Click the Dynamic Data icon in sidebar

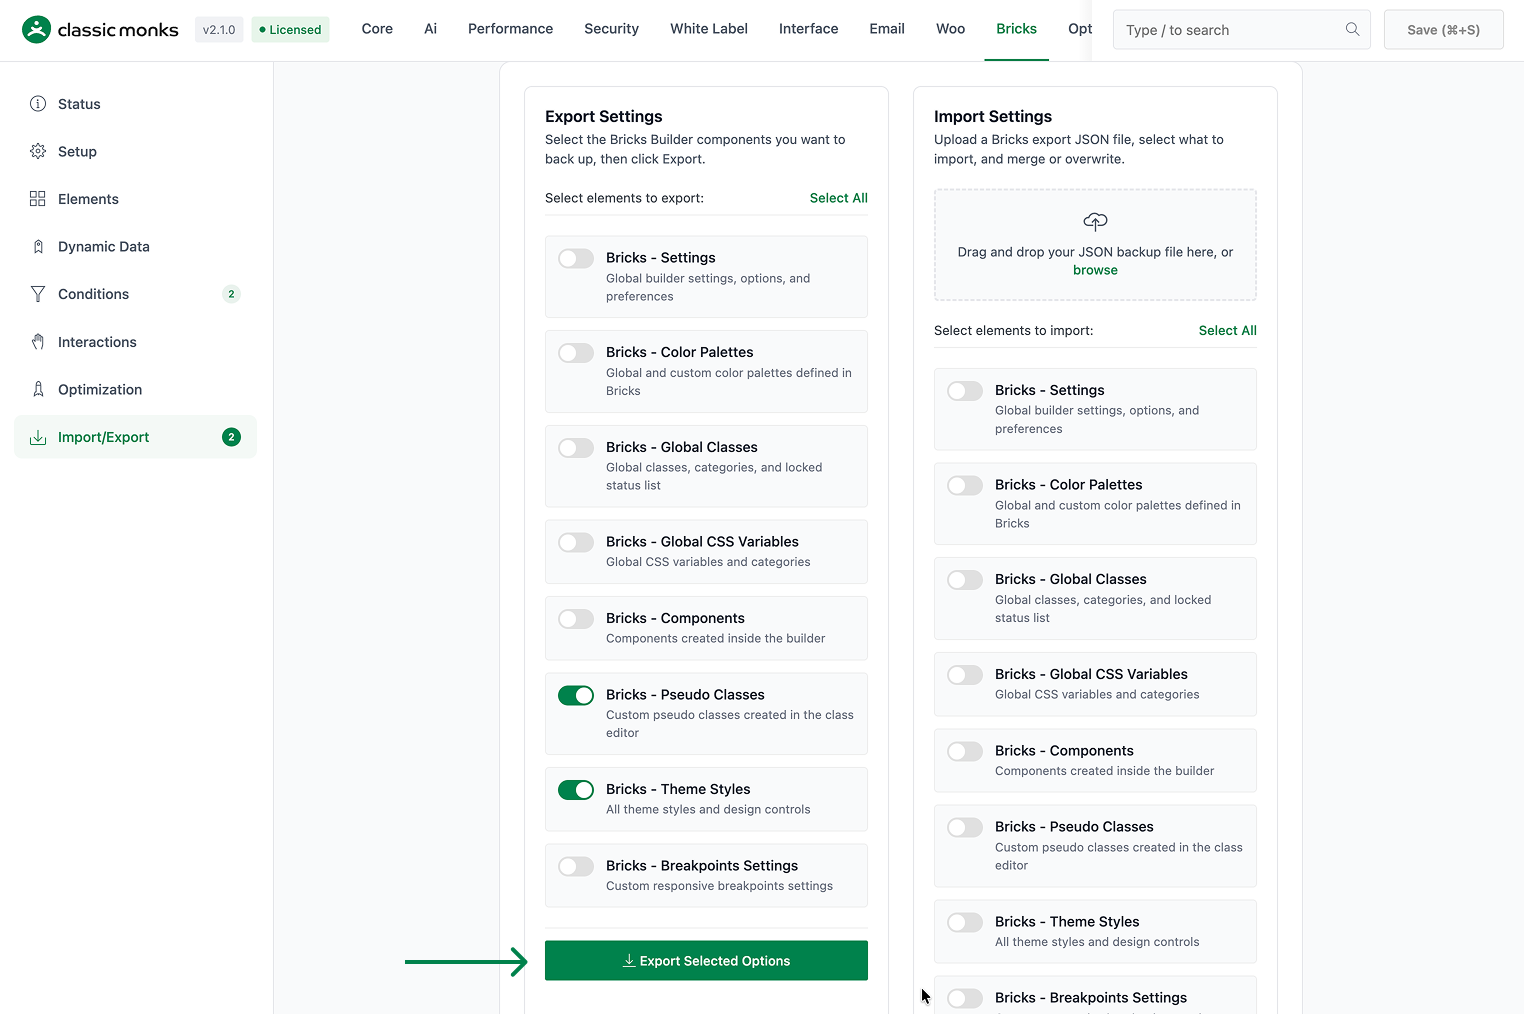tap(38, 247)
